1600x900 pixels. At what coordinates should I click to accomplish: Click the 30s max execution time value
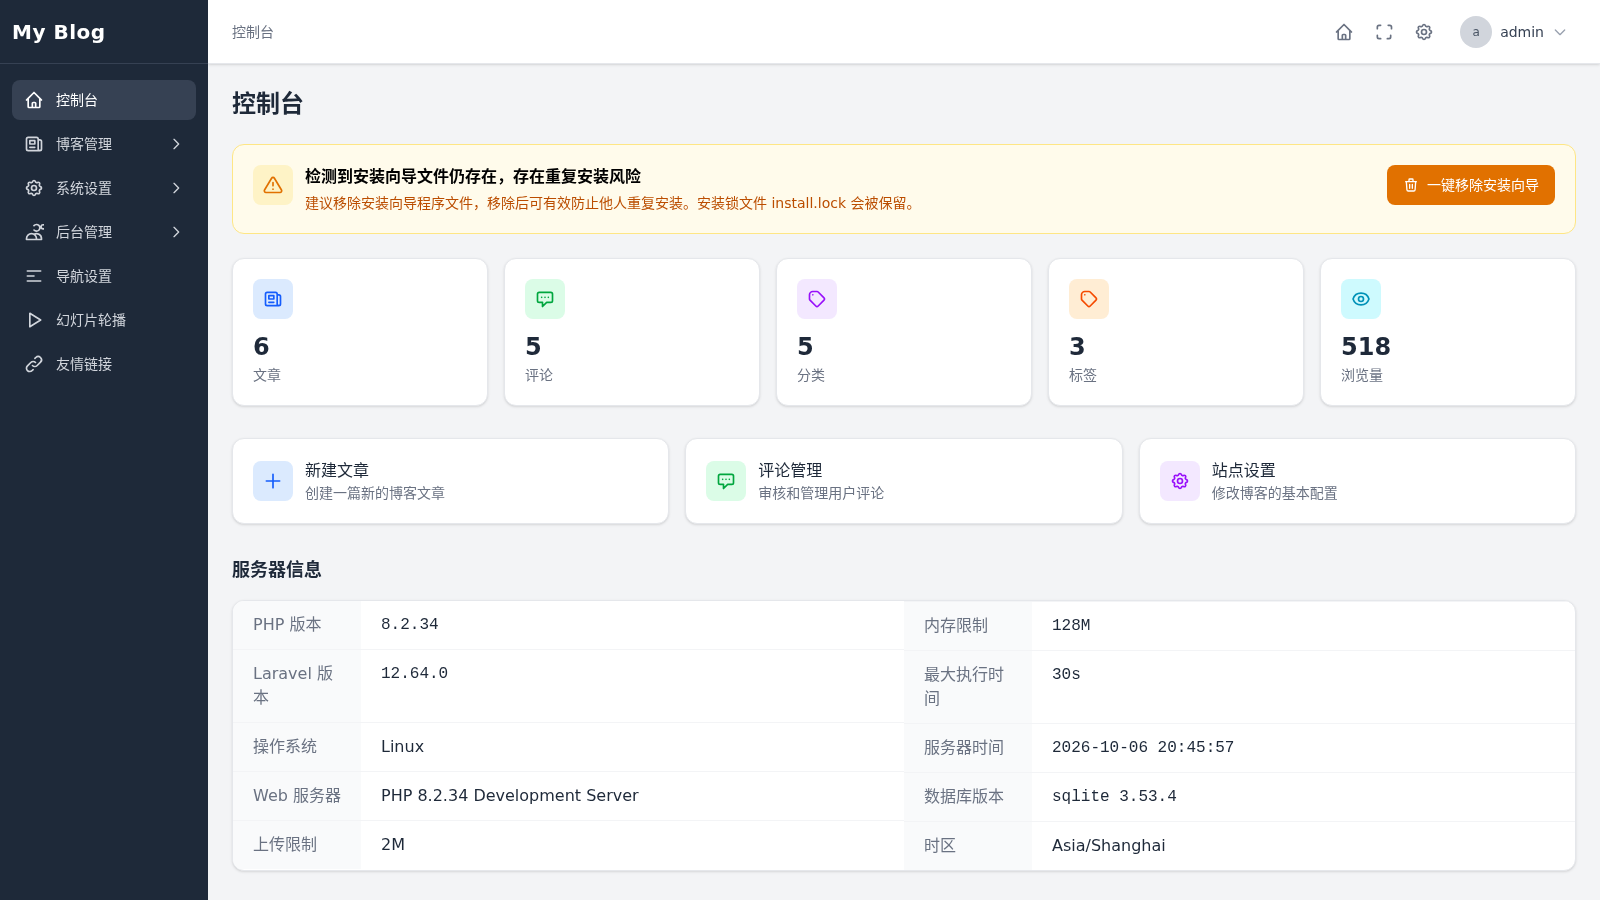click(1066, 674)
